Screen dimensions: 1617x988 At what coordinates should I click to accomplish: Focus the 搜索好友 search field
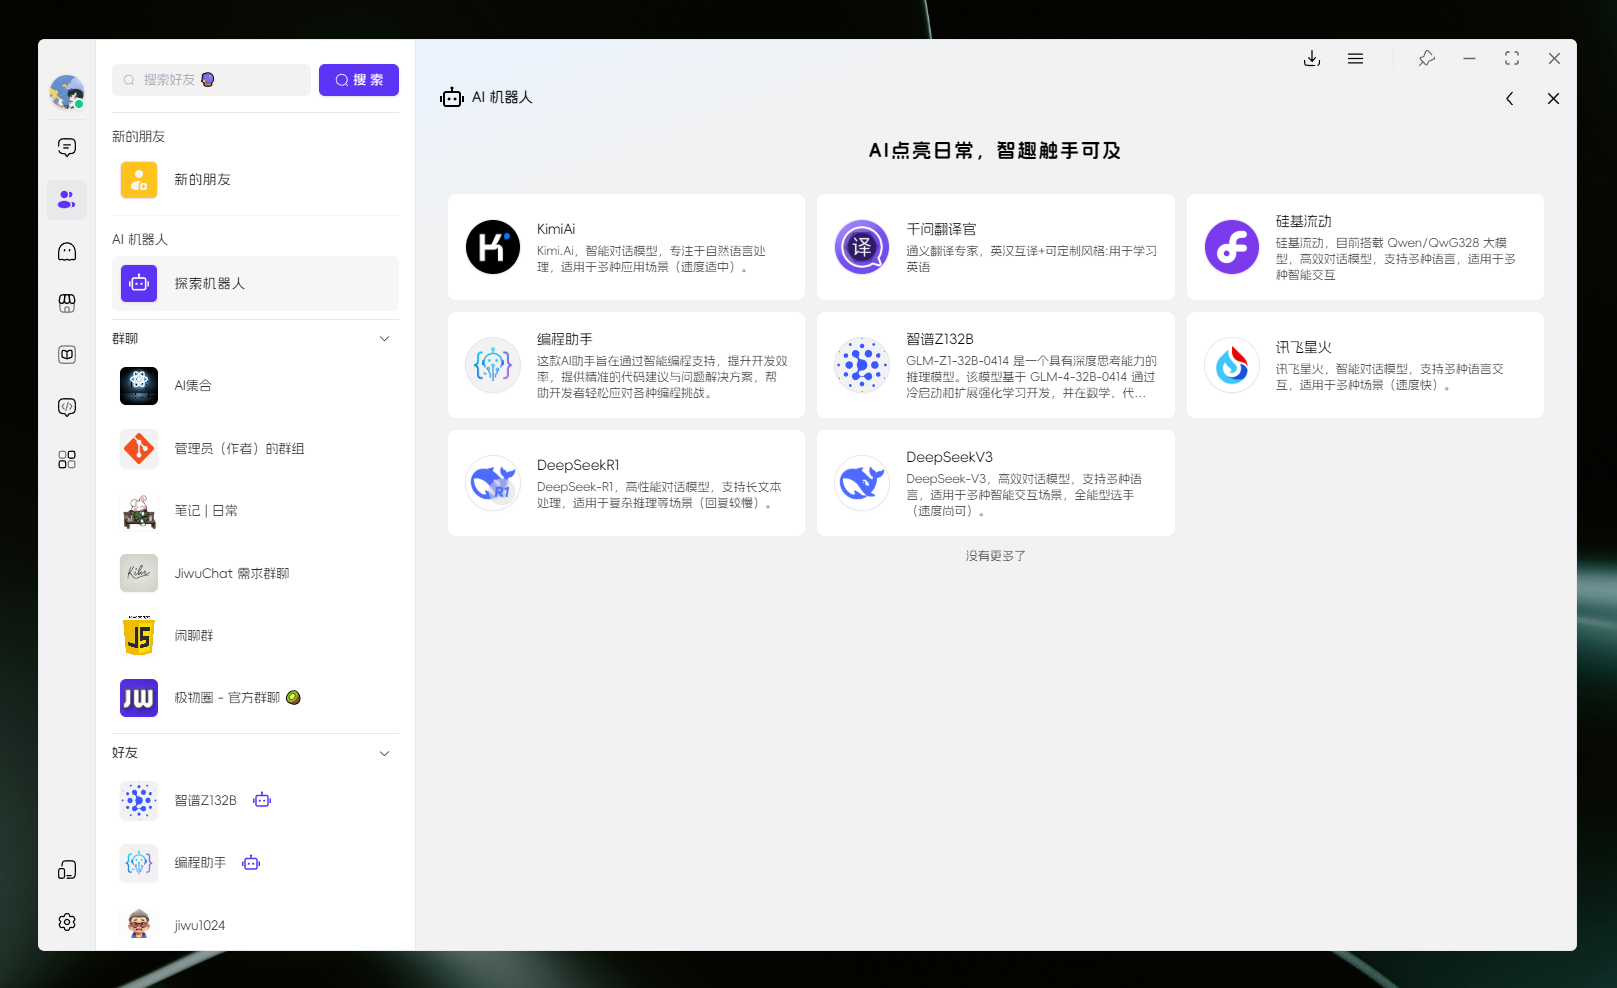211,80
